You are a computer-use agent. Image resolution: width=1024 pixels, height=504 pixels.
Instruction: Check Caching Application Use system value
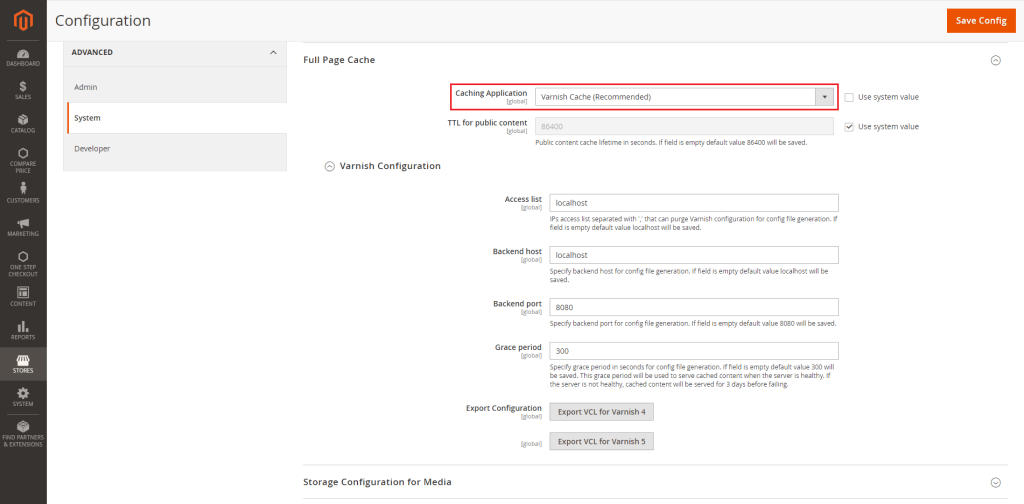coord(849,97)
